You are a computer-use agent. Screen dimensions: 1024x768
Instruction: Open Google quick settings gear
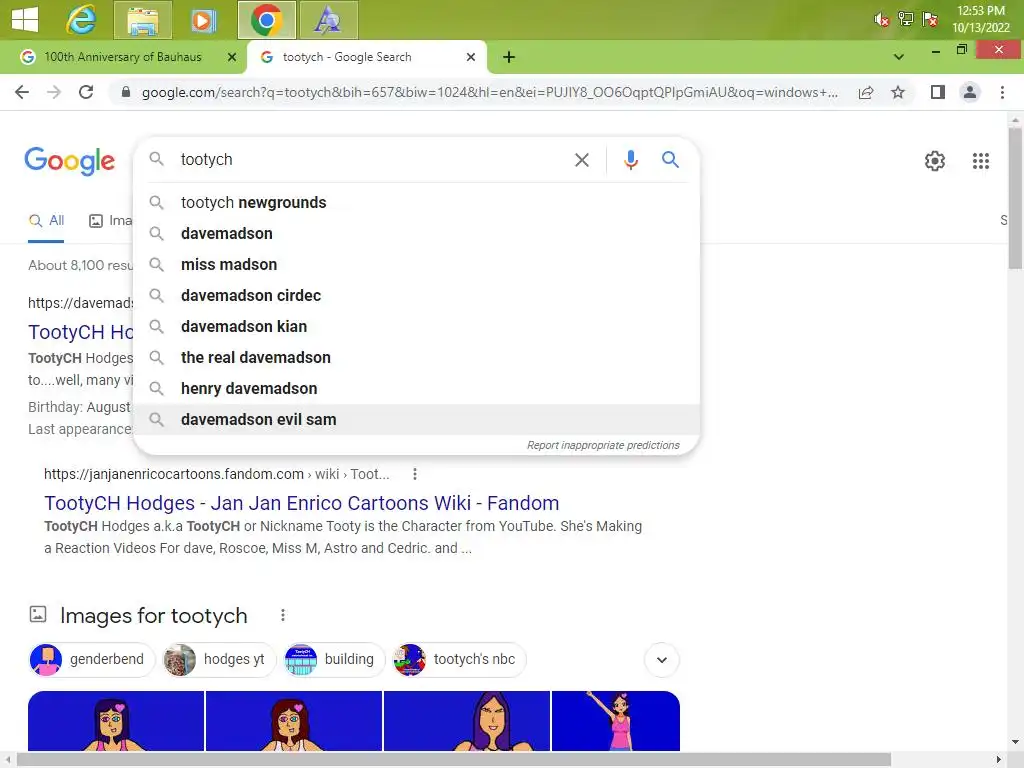point(935,161)
